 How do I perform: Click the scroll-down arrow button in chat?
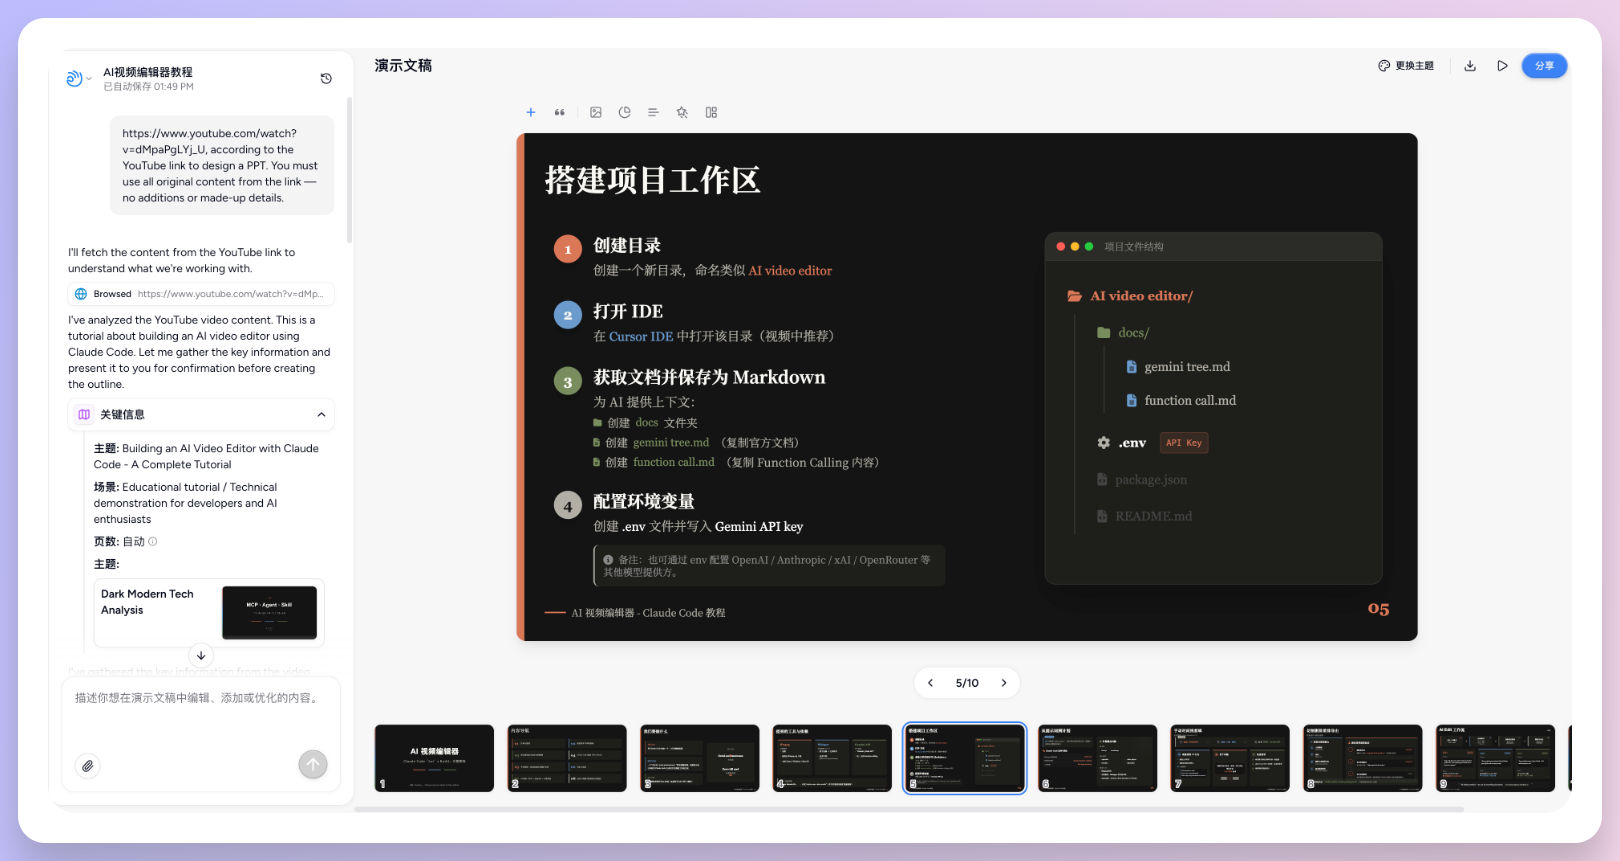pyautogui.click(x=201, y=656)
